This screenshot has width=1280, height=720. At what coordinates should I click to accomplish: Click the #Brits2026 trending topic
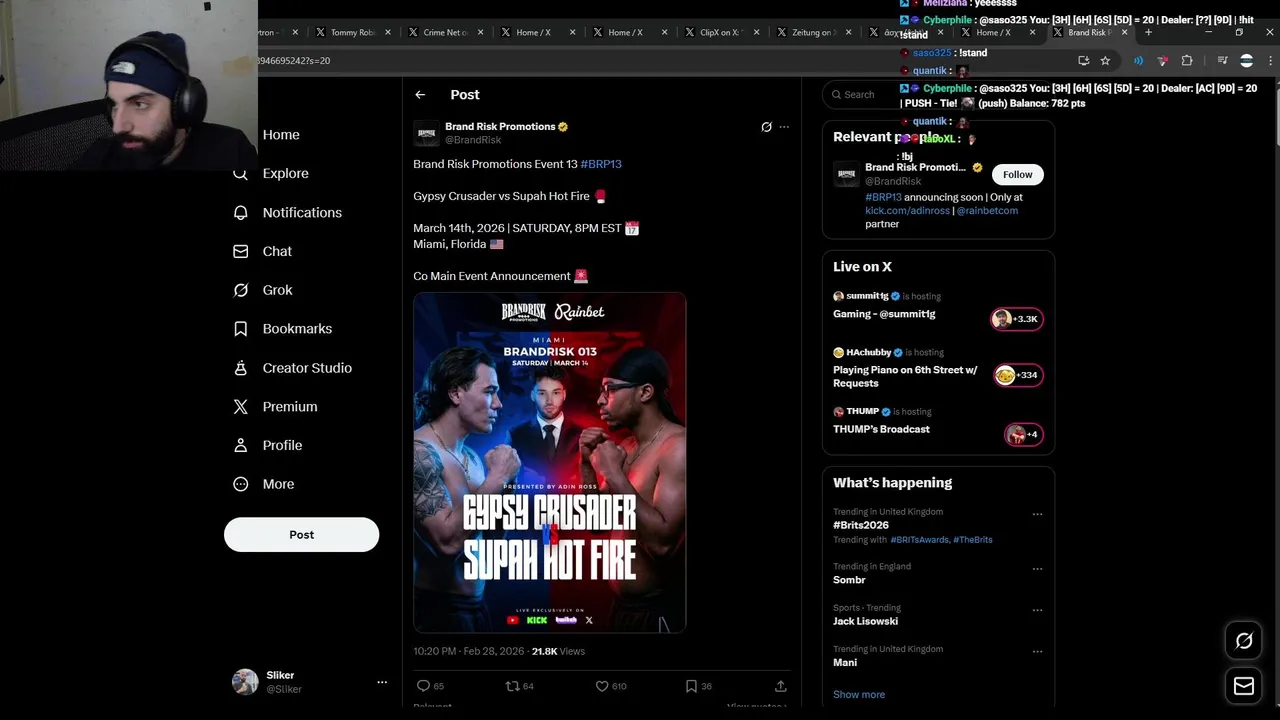pos(861,525)
